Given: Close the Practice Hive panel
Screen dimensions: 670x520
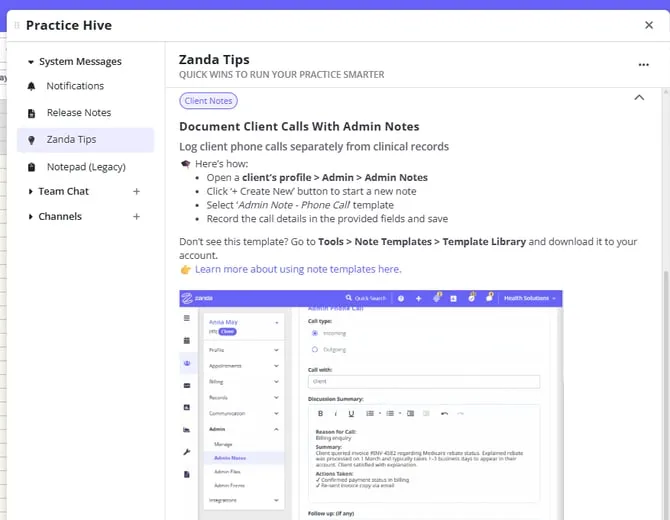Looking at the screenshot, I should click(649, 25).
